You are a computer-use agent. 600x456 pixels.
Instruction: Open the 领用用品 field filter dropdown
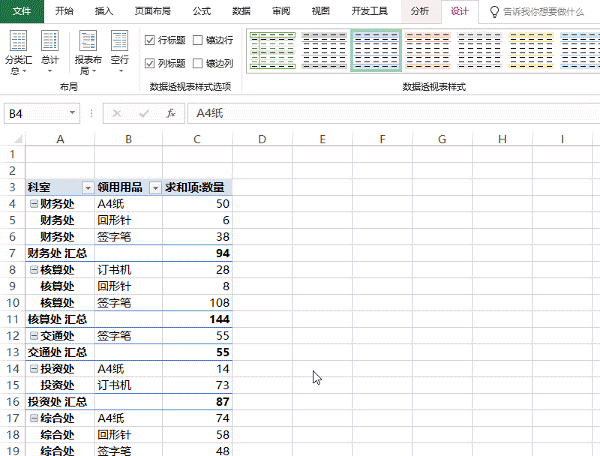point(155,188)
